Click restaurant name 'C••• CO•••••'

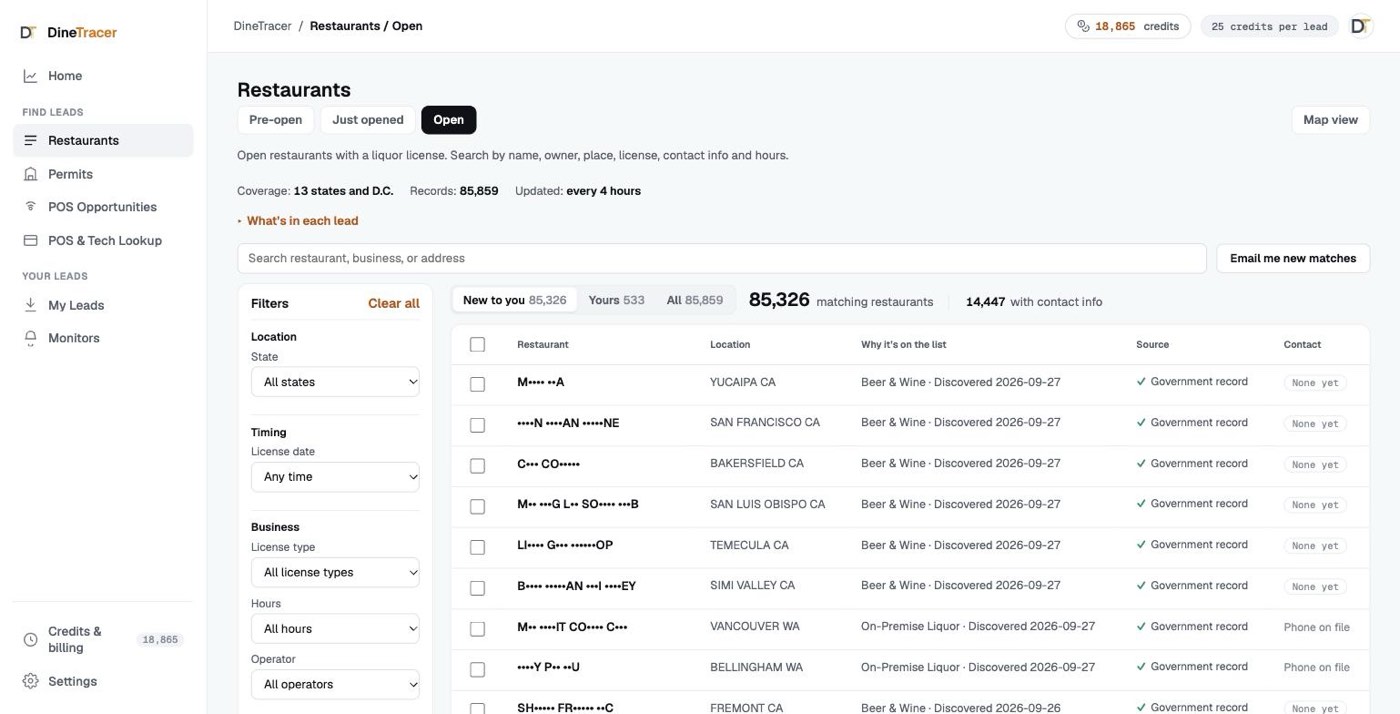pos(548,464)
